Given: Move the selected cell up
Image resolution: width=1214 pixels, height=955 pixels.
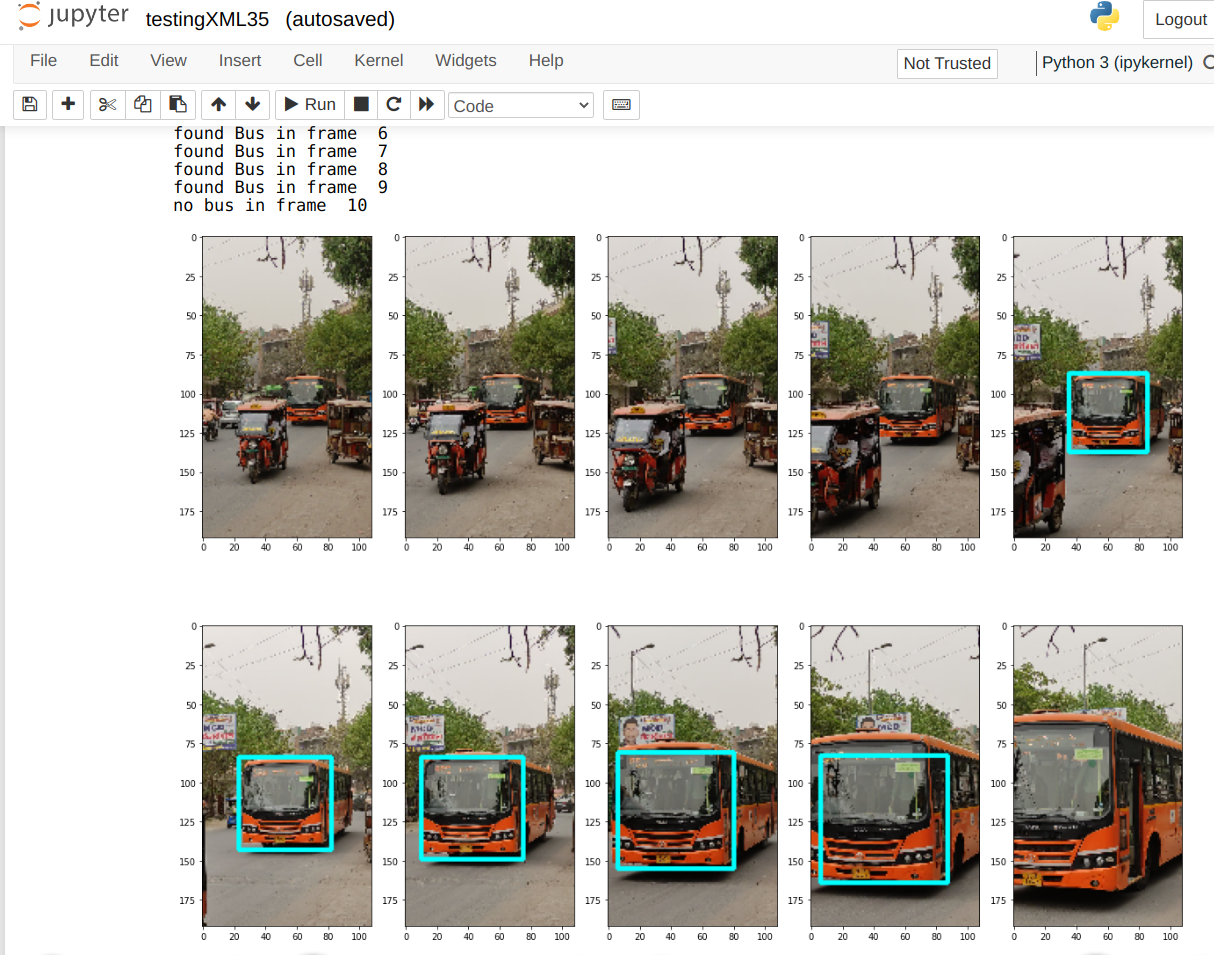Looking at the screenshot, I should pos(217,104).
